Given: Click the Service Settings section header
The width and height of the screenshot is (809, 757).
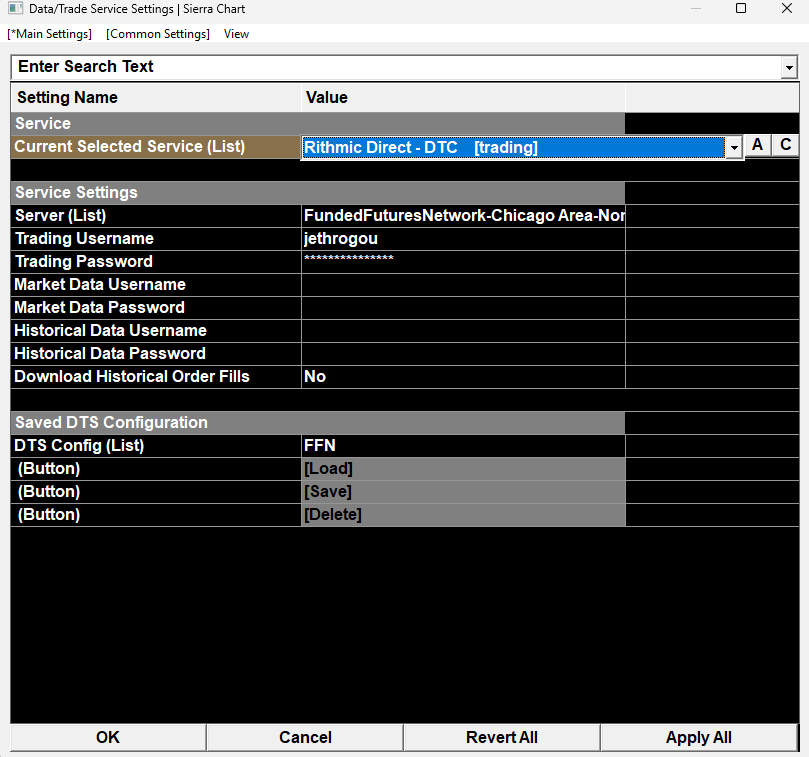Looking at the screenshot, I should (x=318, y=193).
